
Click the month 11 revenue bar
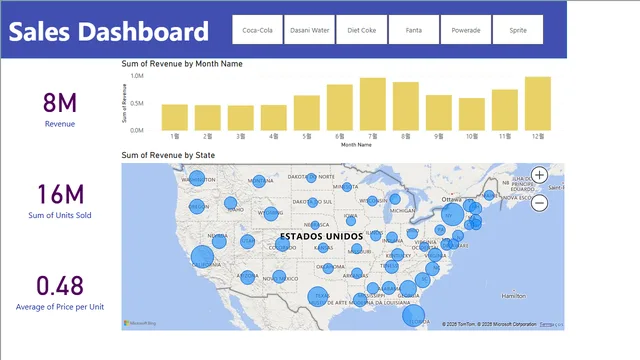(505, 110)
